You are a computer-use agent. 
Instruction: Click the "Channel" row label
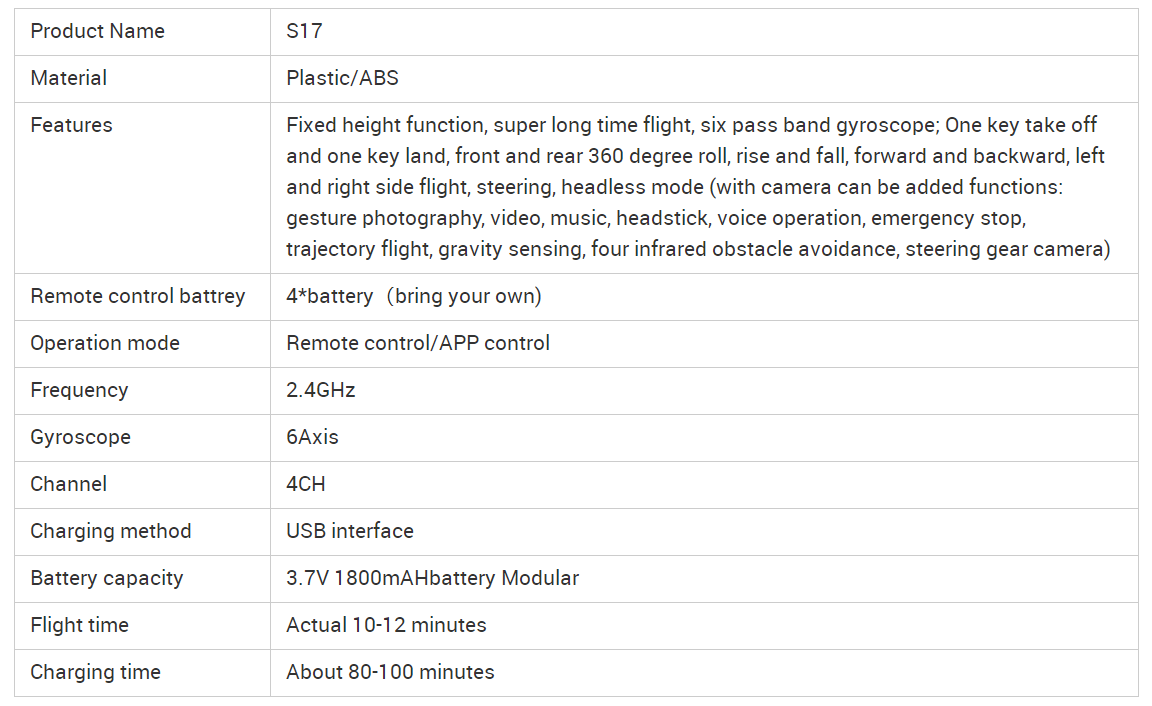68,484
